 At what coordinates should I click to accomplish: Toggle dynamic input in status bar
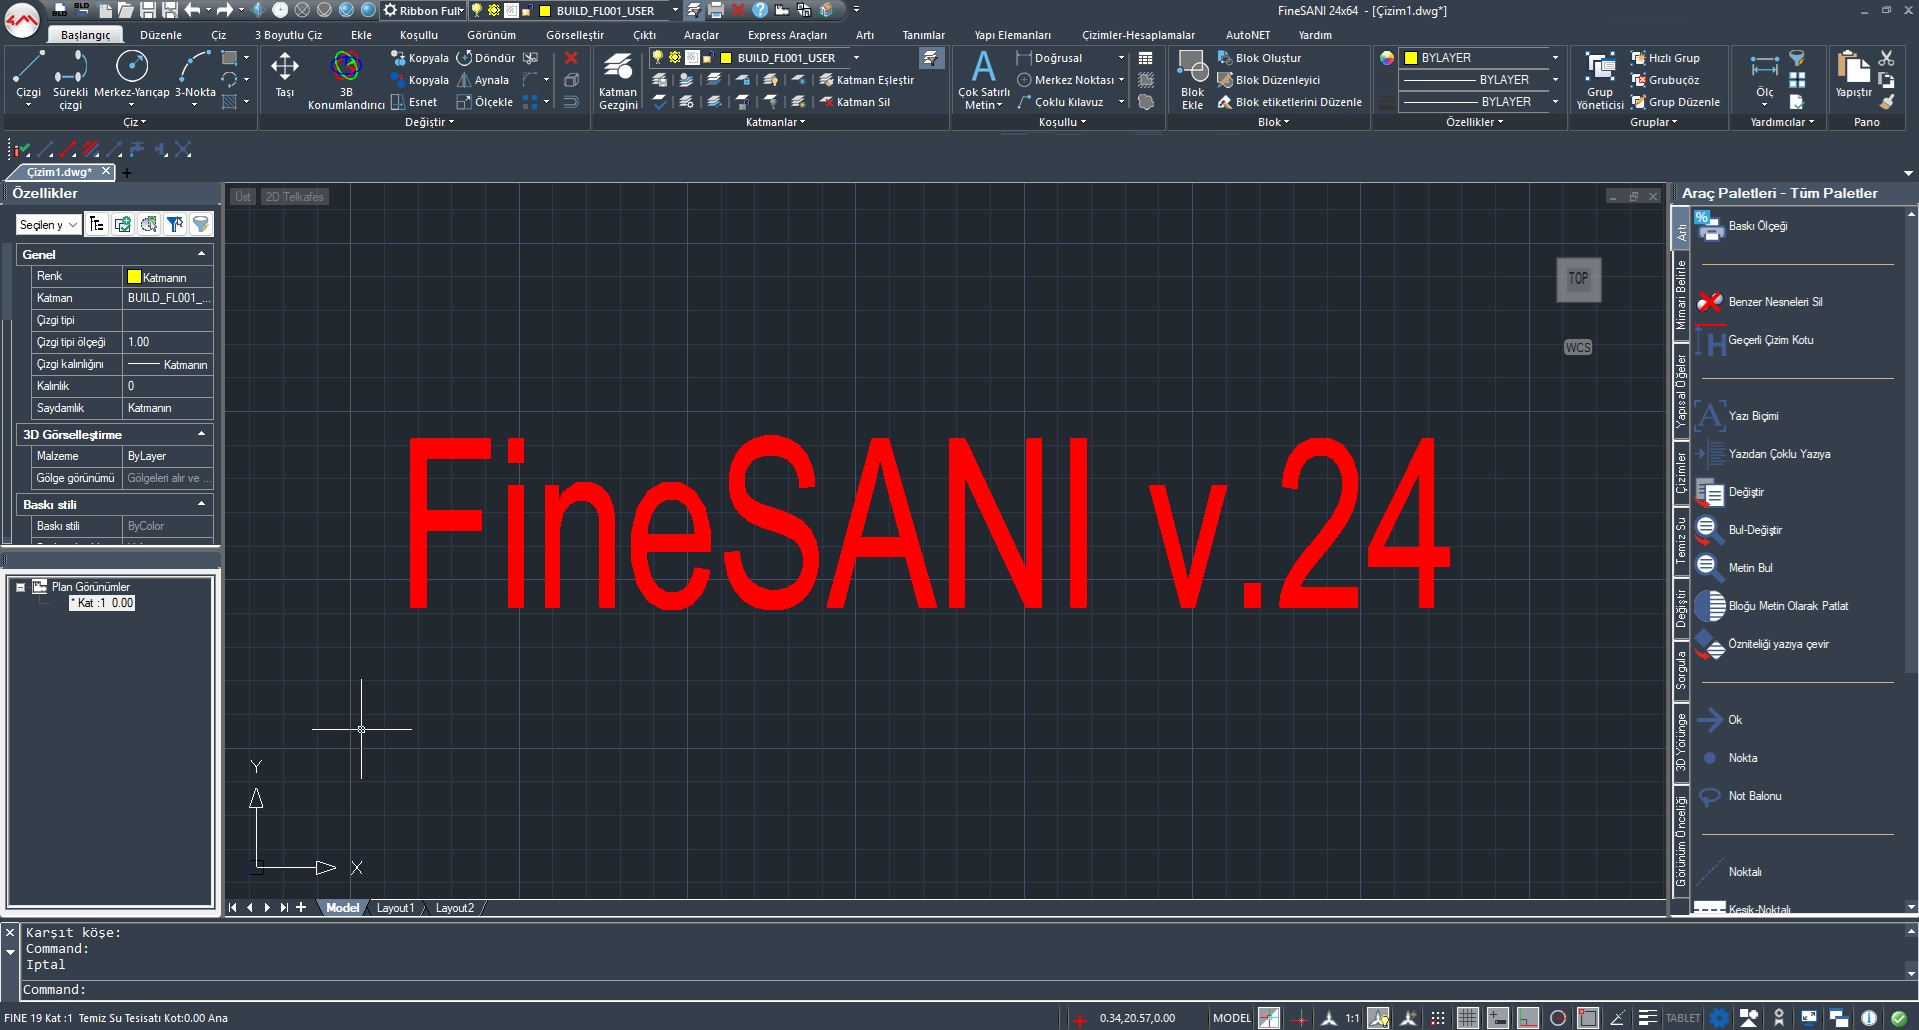pos(1497,1018)
